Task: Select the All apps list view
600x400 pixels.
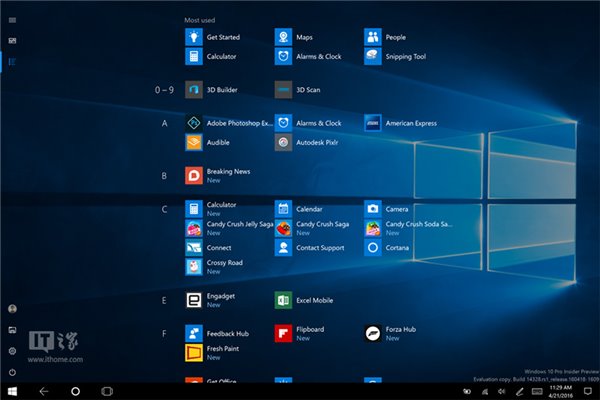Action: (x=12, y=62)
